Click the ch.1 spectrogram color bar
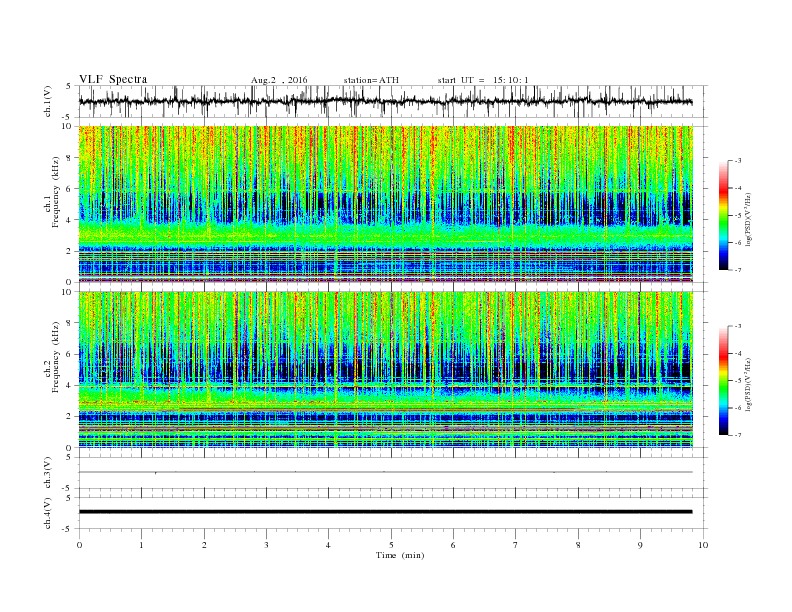Viewport: 792px width, 612px height. [723, 216]
